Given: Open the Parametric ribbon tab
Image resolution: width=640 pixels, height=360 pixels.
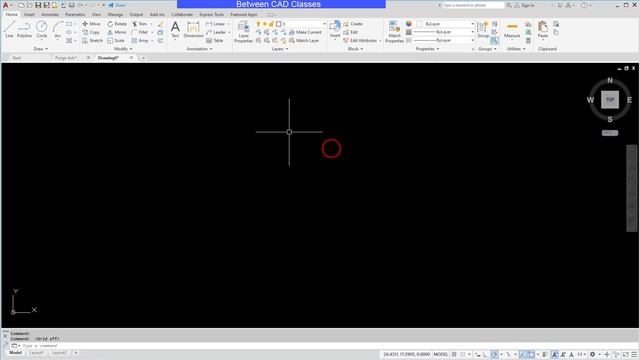Looking at the screenshot, I should point(75,14).
